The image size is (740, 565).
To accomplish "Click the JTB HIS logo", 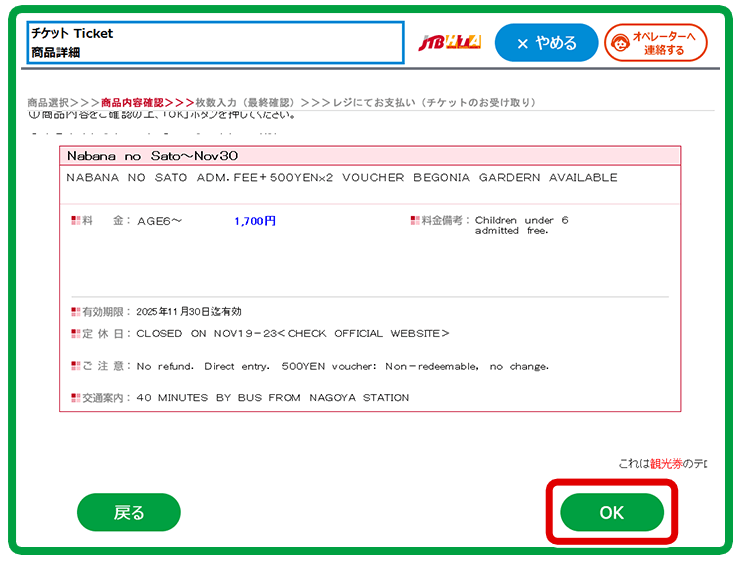I will pyautogui.click(x=449, y=43).
